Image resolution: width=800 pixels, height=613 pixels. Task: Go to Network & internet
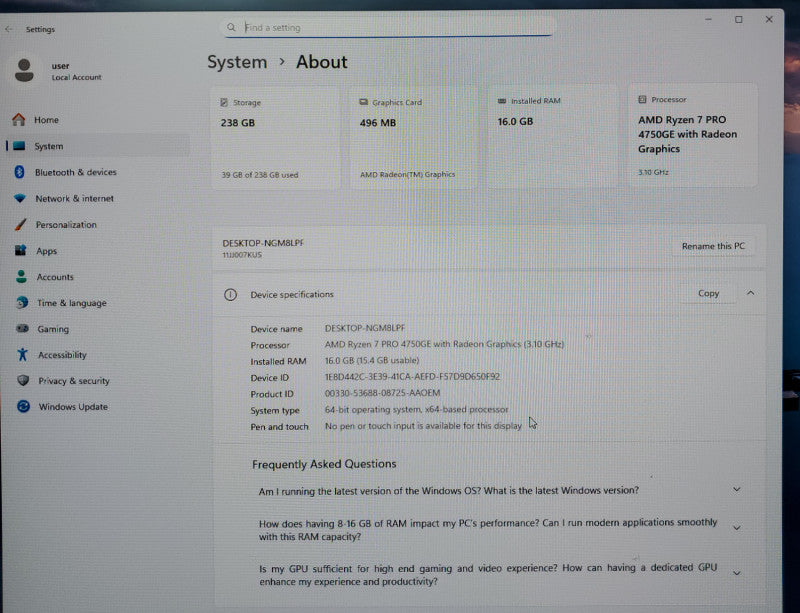97,198
